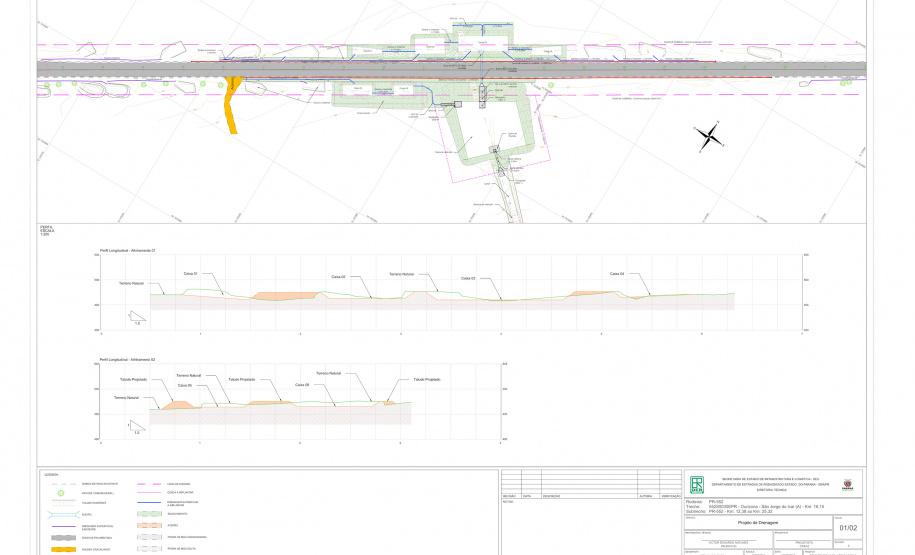Click the green DER logo in title block
915x555 pixels.
(x=696, y=484)
